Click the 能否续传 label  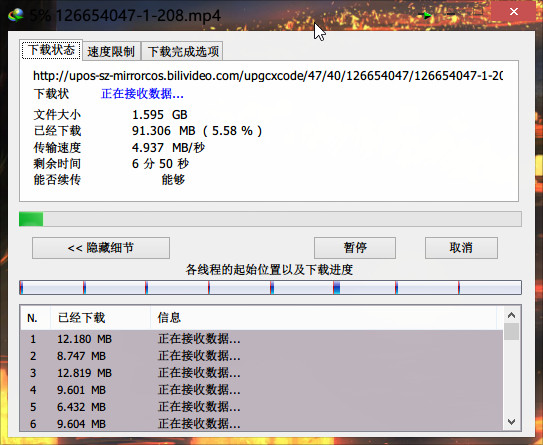(x=57, y=180)
